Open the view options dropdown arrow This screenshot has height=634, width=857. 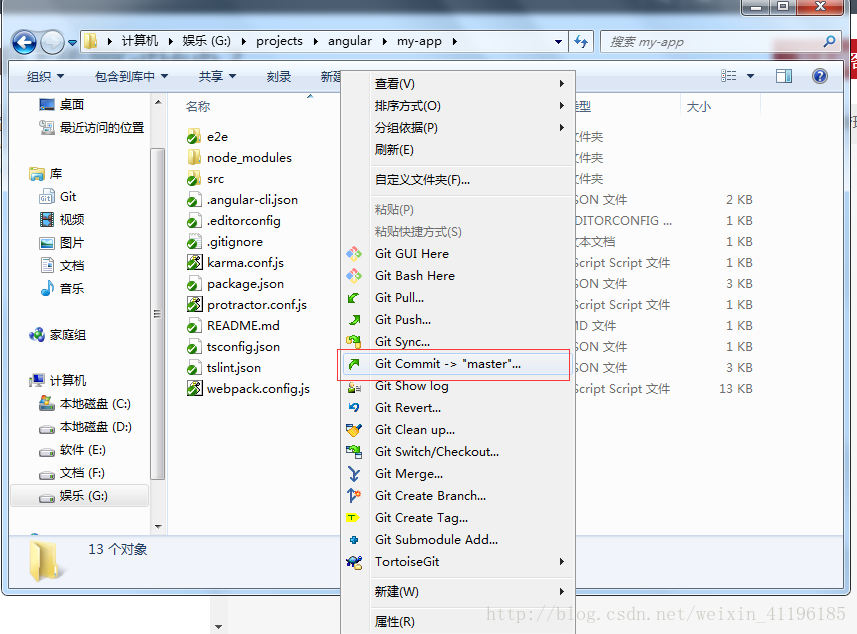tap(750, 76)
